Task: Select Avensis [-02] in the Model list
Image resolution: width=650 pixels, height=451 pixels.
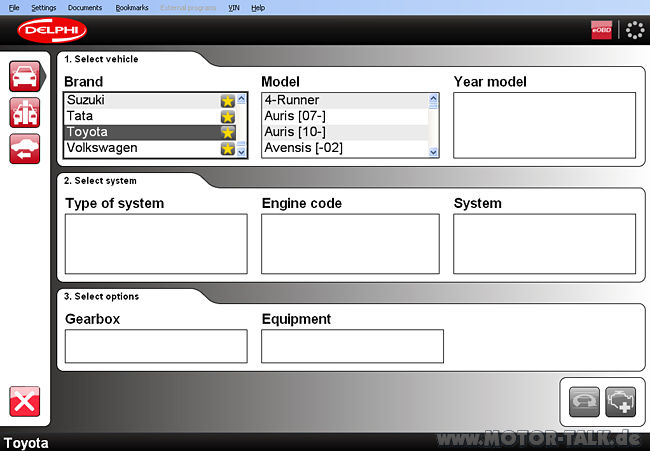Action: 346,148
